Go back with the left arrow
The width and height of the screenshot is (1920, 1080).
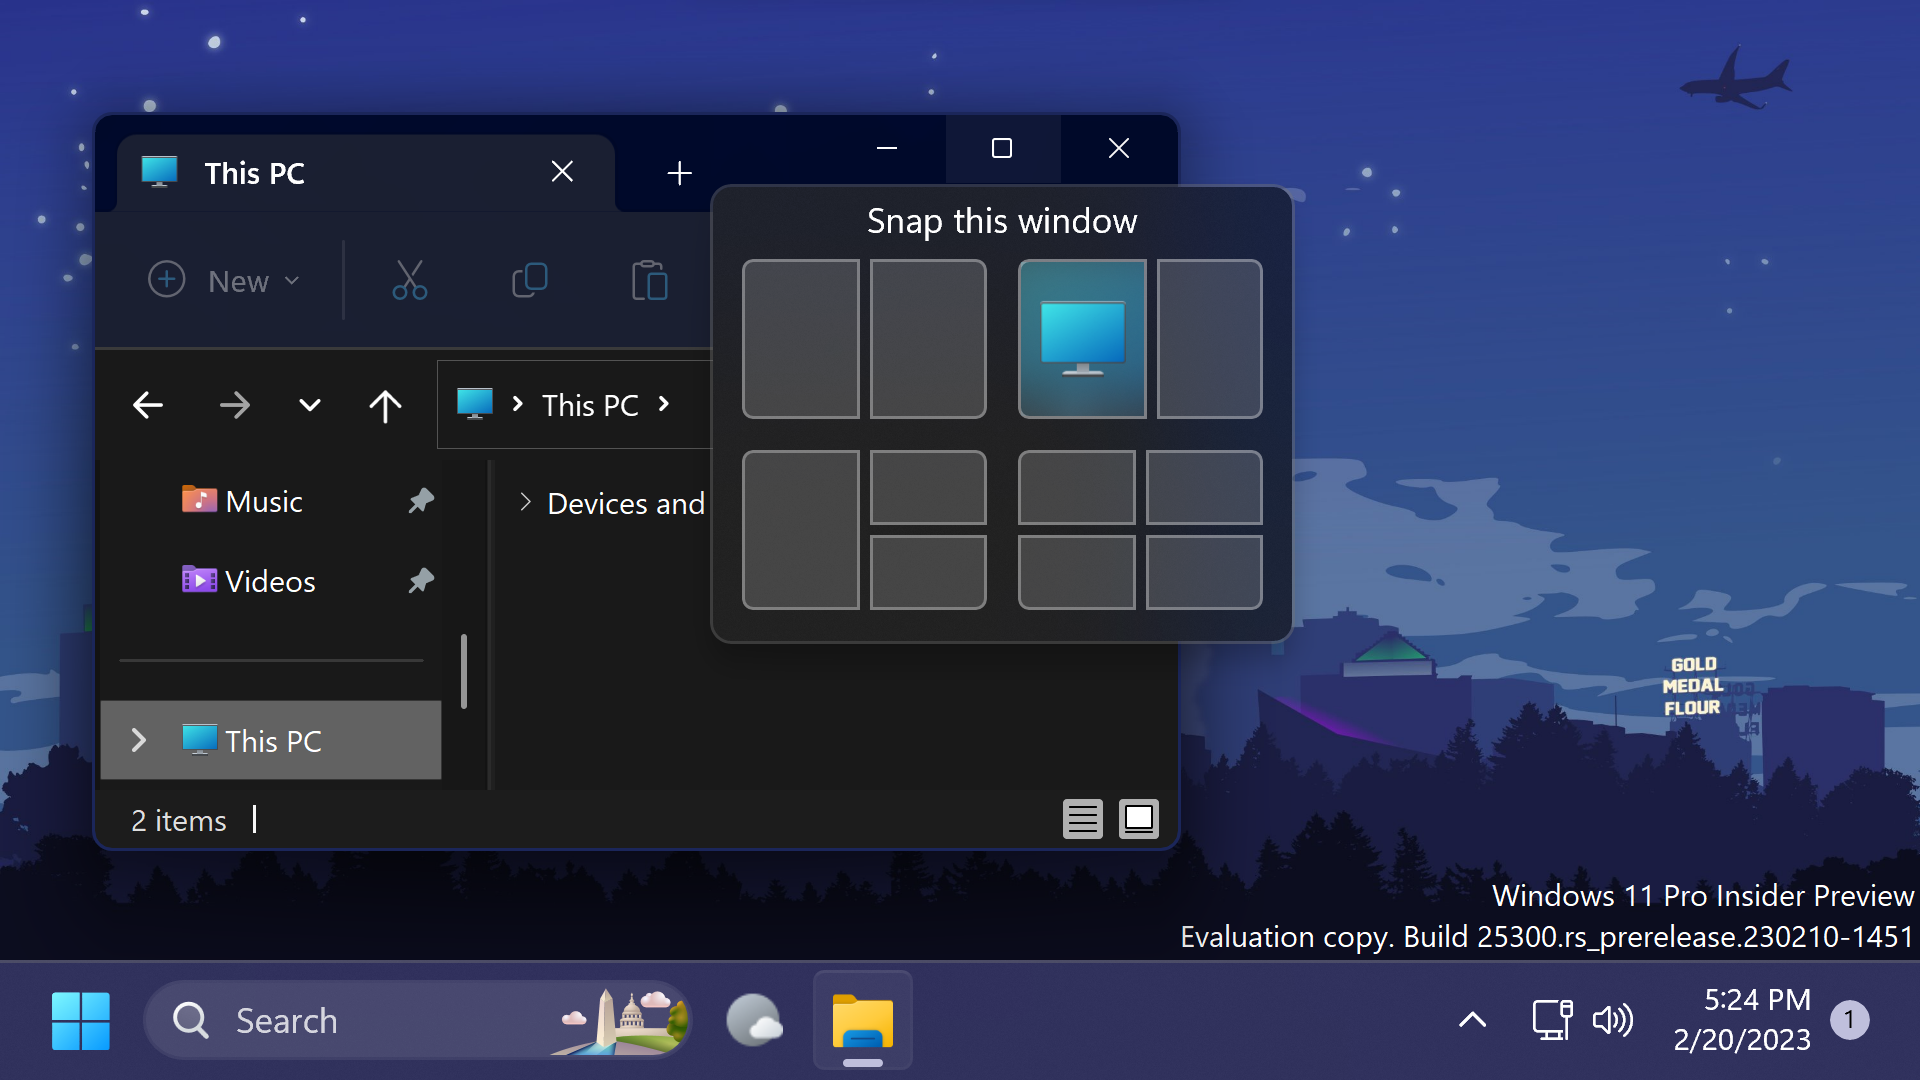pos(148,405)
